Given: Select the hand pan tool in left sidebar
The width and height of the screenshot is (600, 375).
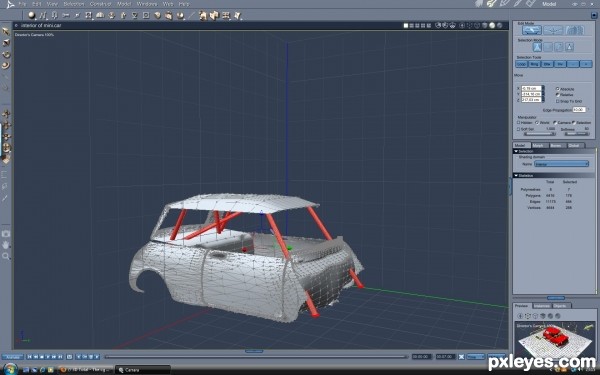Looking at the screenshot, I should tap(6, 245).
